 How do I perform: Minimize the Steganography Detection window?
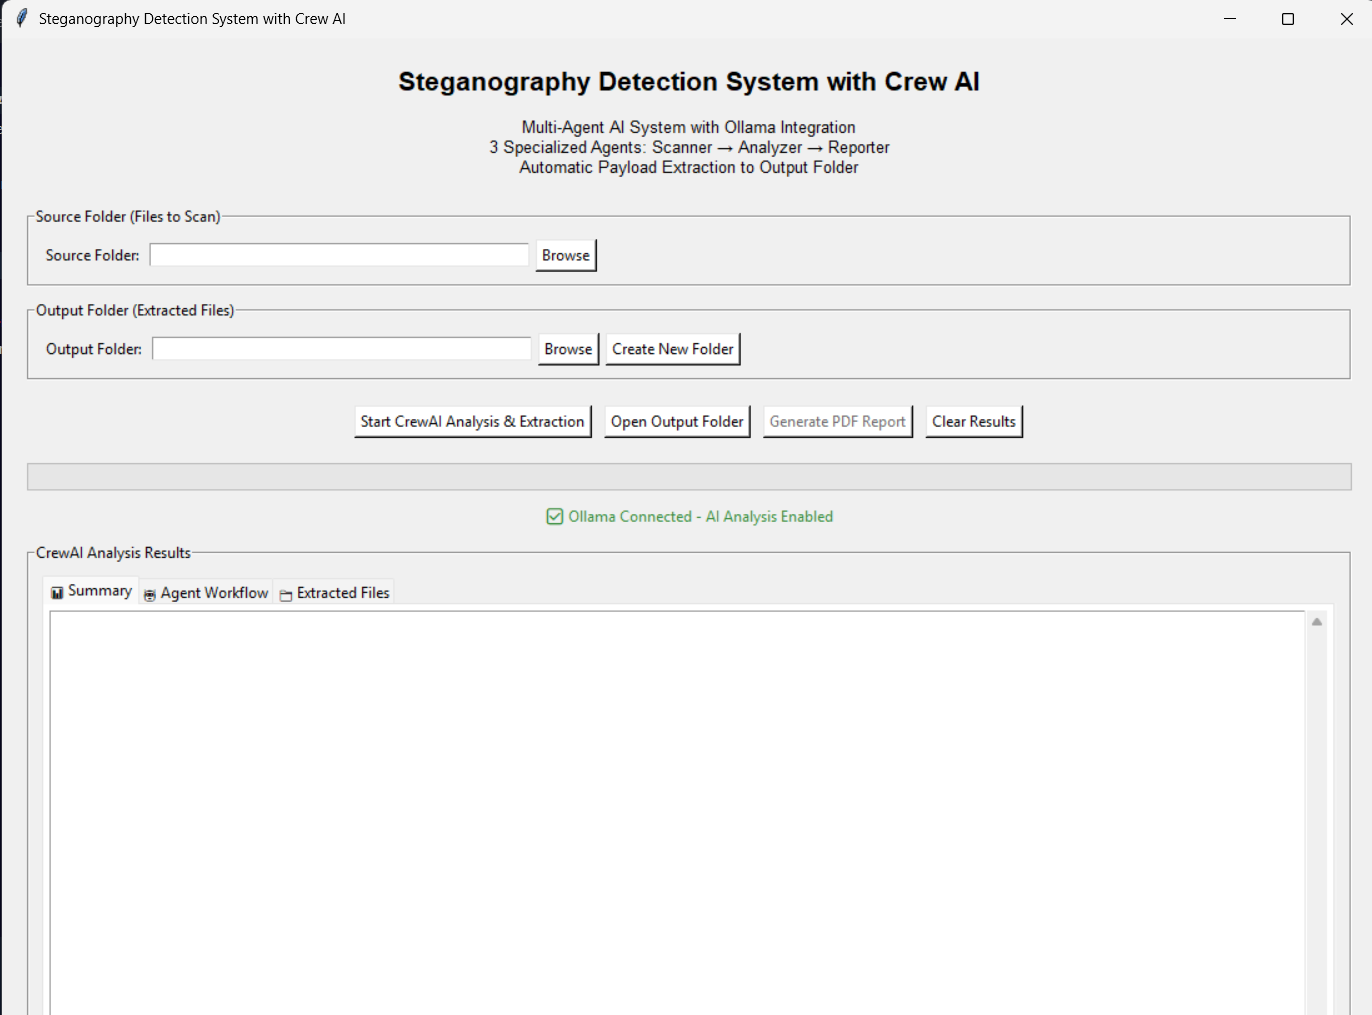1230,19
